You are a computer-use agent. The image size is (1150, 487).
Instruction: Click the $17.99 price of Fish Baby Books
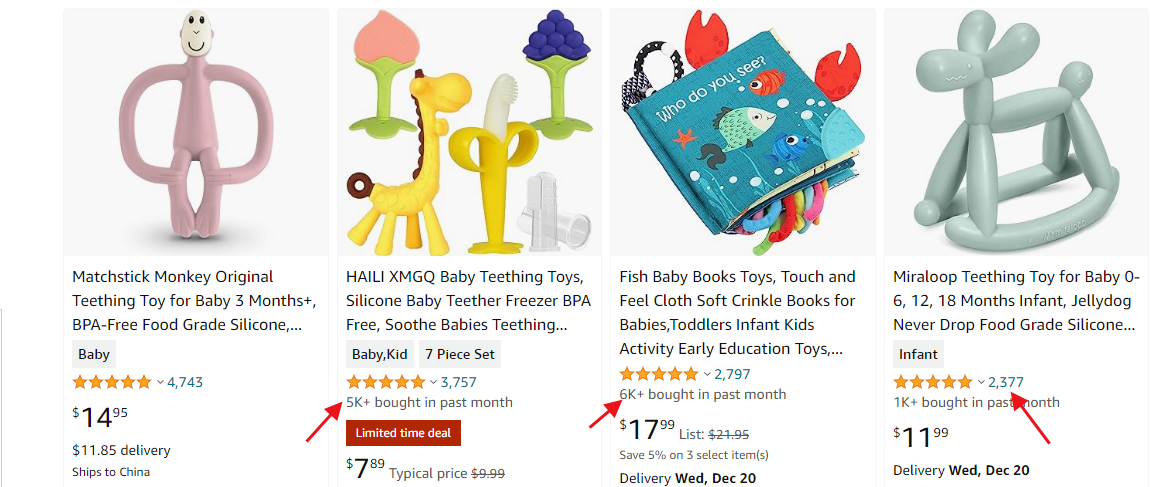[x=647, y=430]
